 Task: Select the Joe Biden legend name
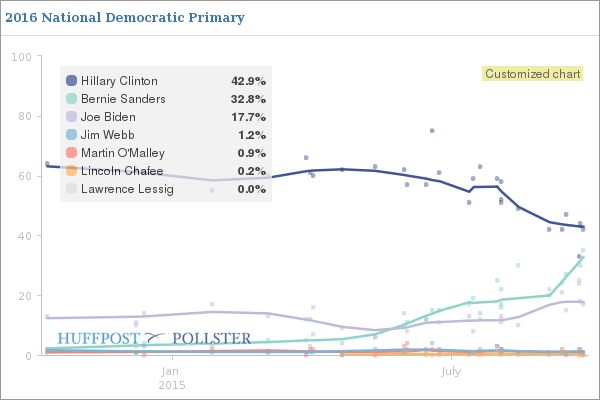tap(108, 117)
